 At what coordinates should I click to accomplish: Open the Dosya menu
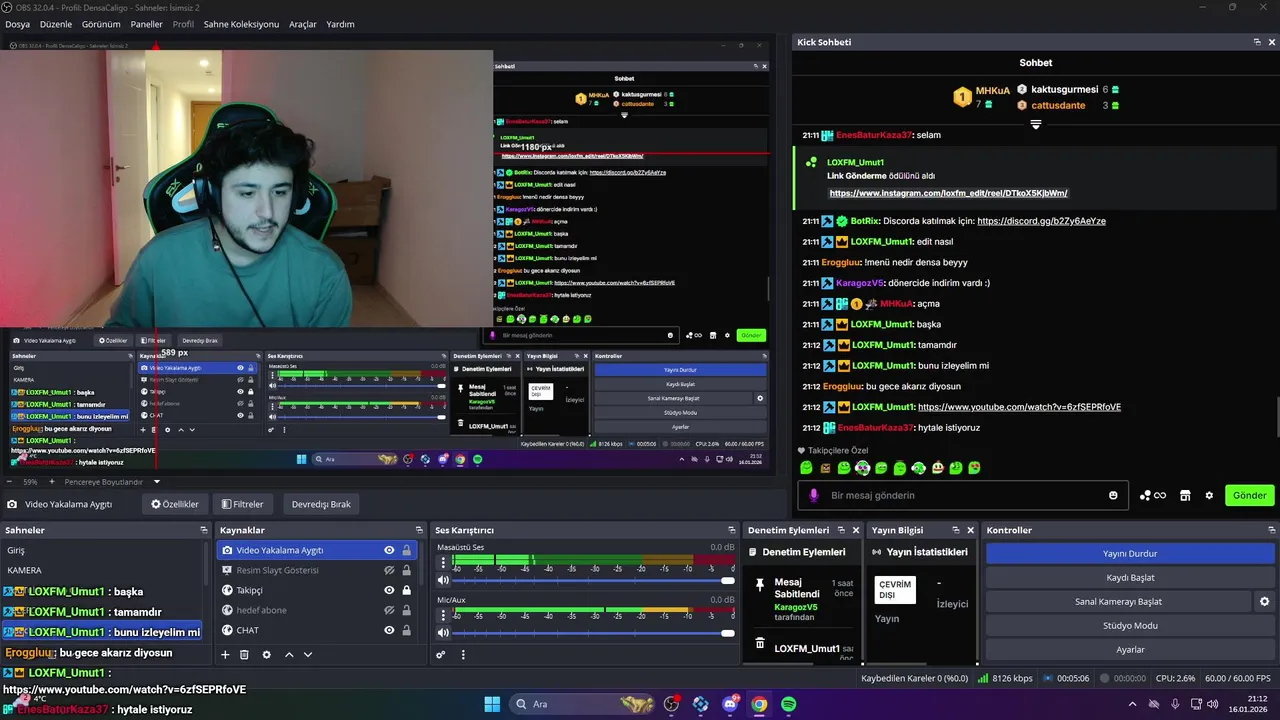pos(17,24)
